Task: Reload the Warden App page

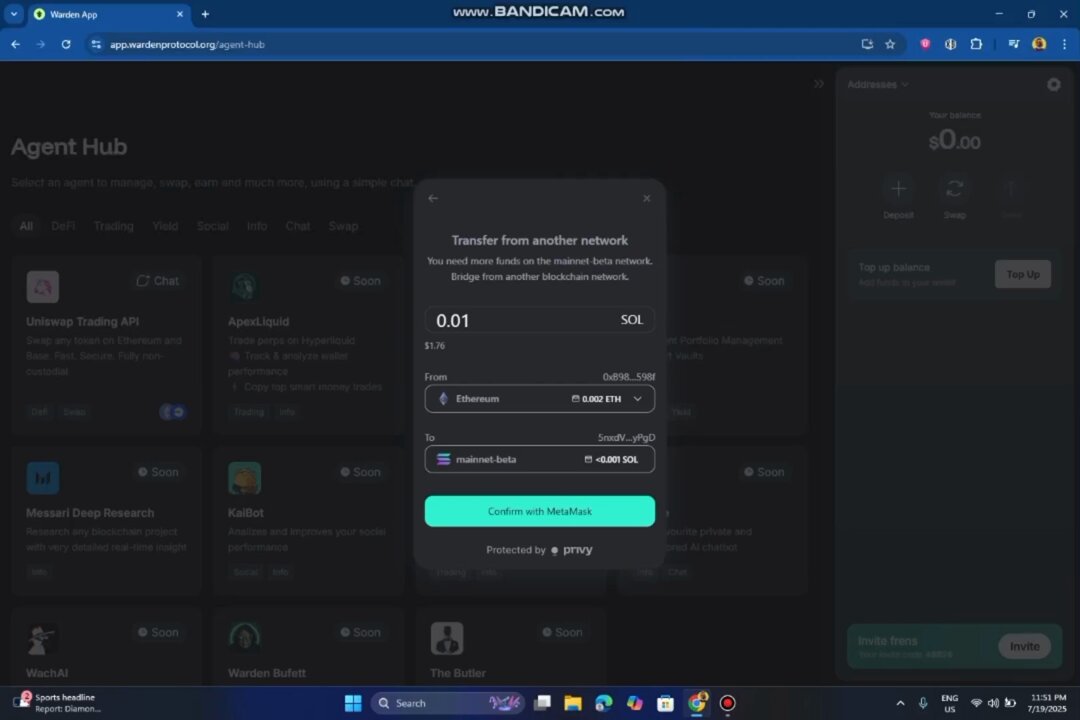Action: coord(66,44)
